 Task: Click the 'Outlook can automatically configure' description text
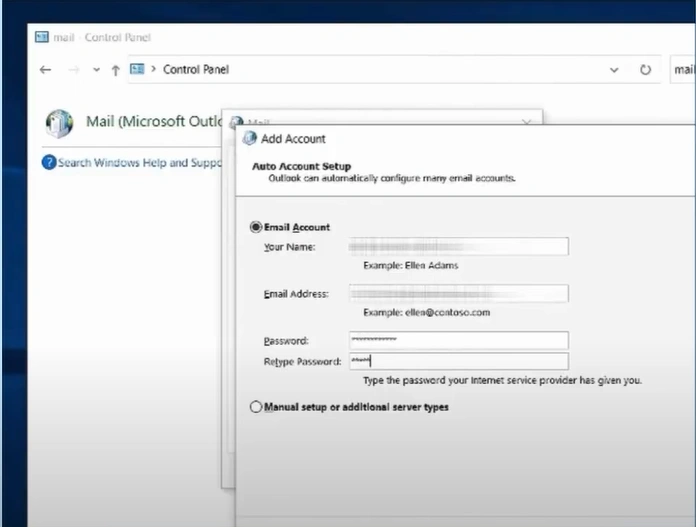tap(392, 178)
